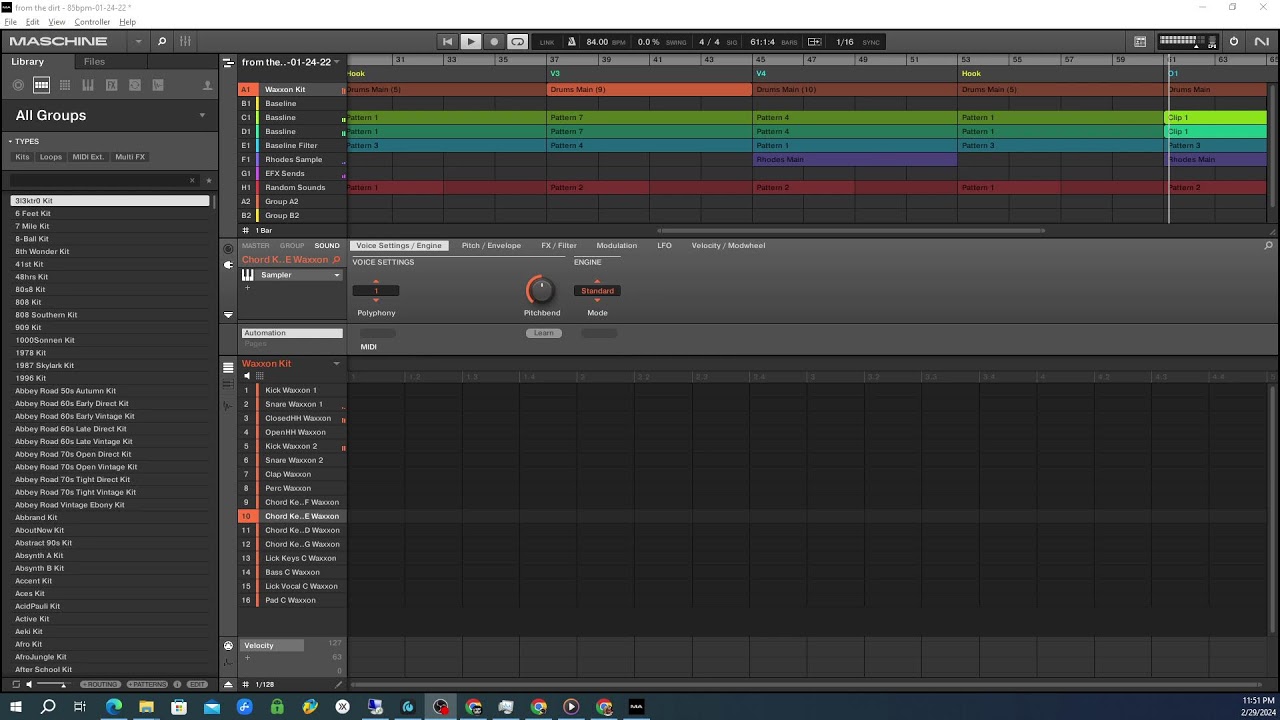Add a plug-in slot with the plus below Sampler

tap(247, 288)
